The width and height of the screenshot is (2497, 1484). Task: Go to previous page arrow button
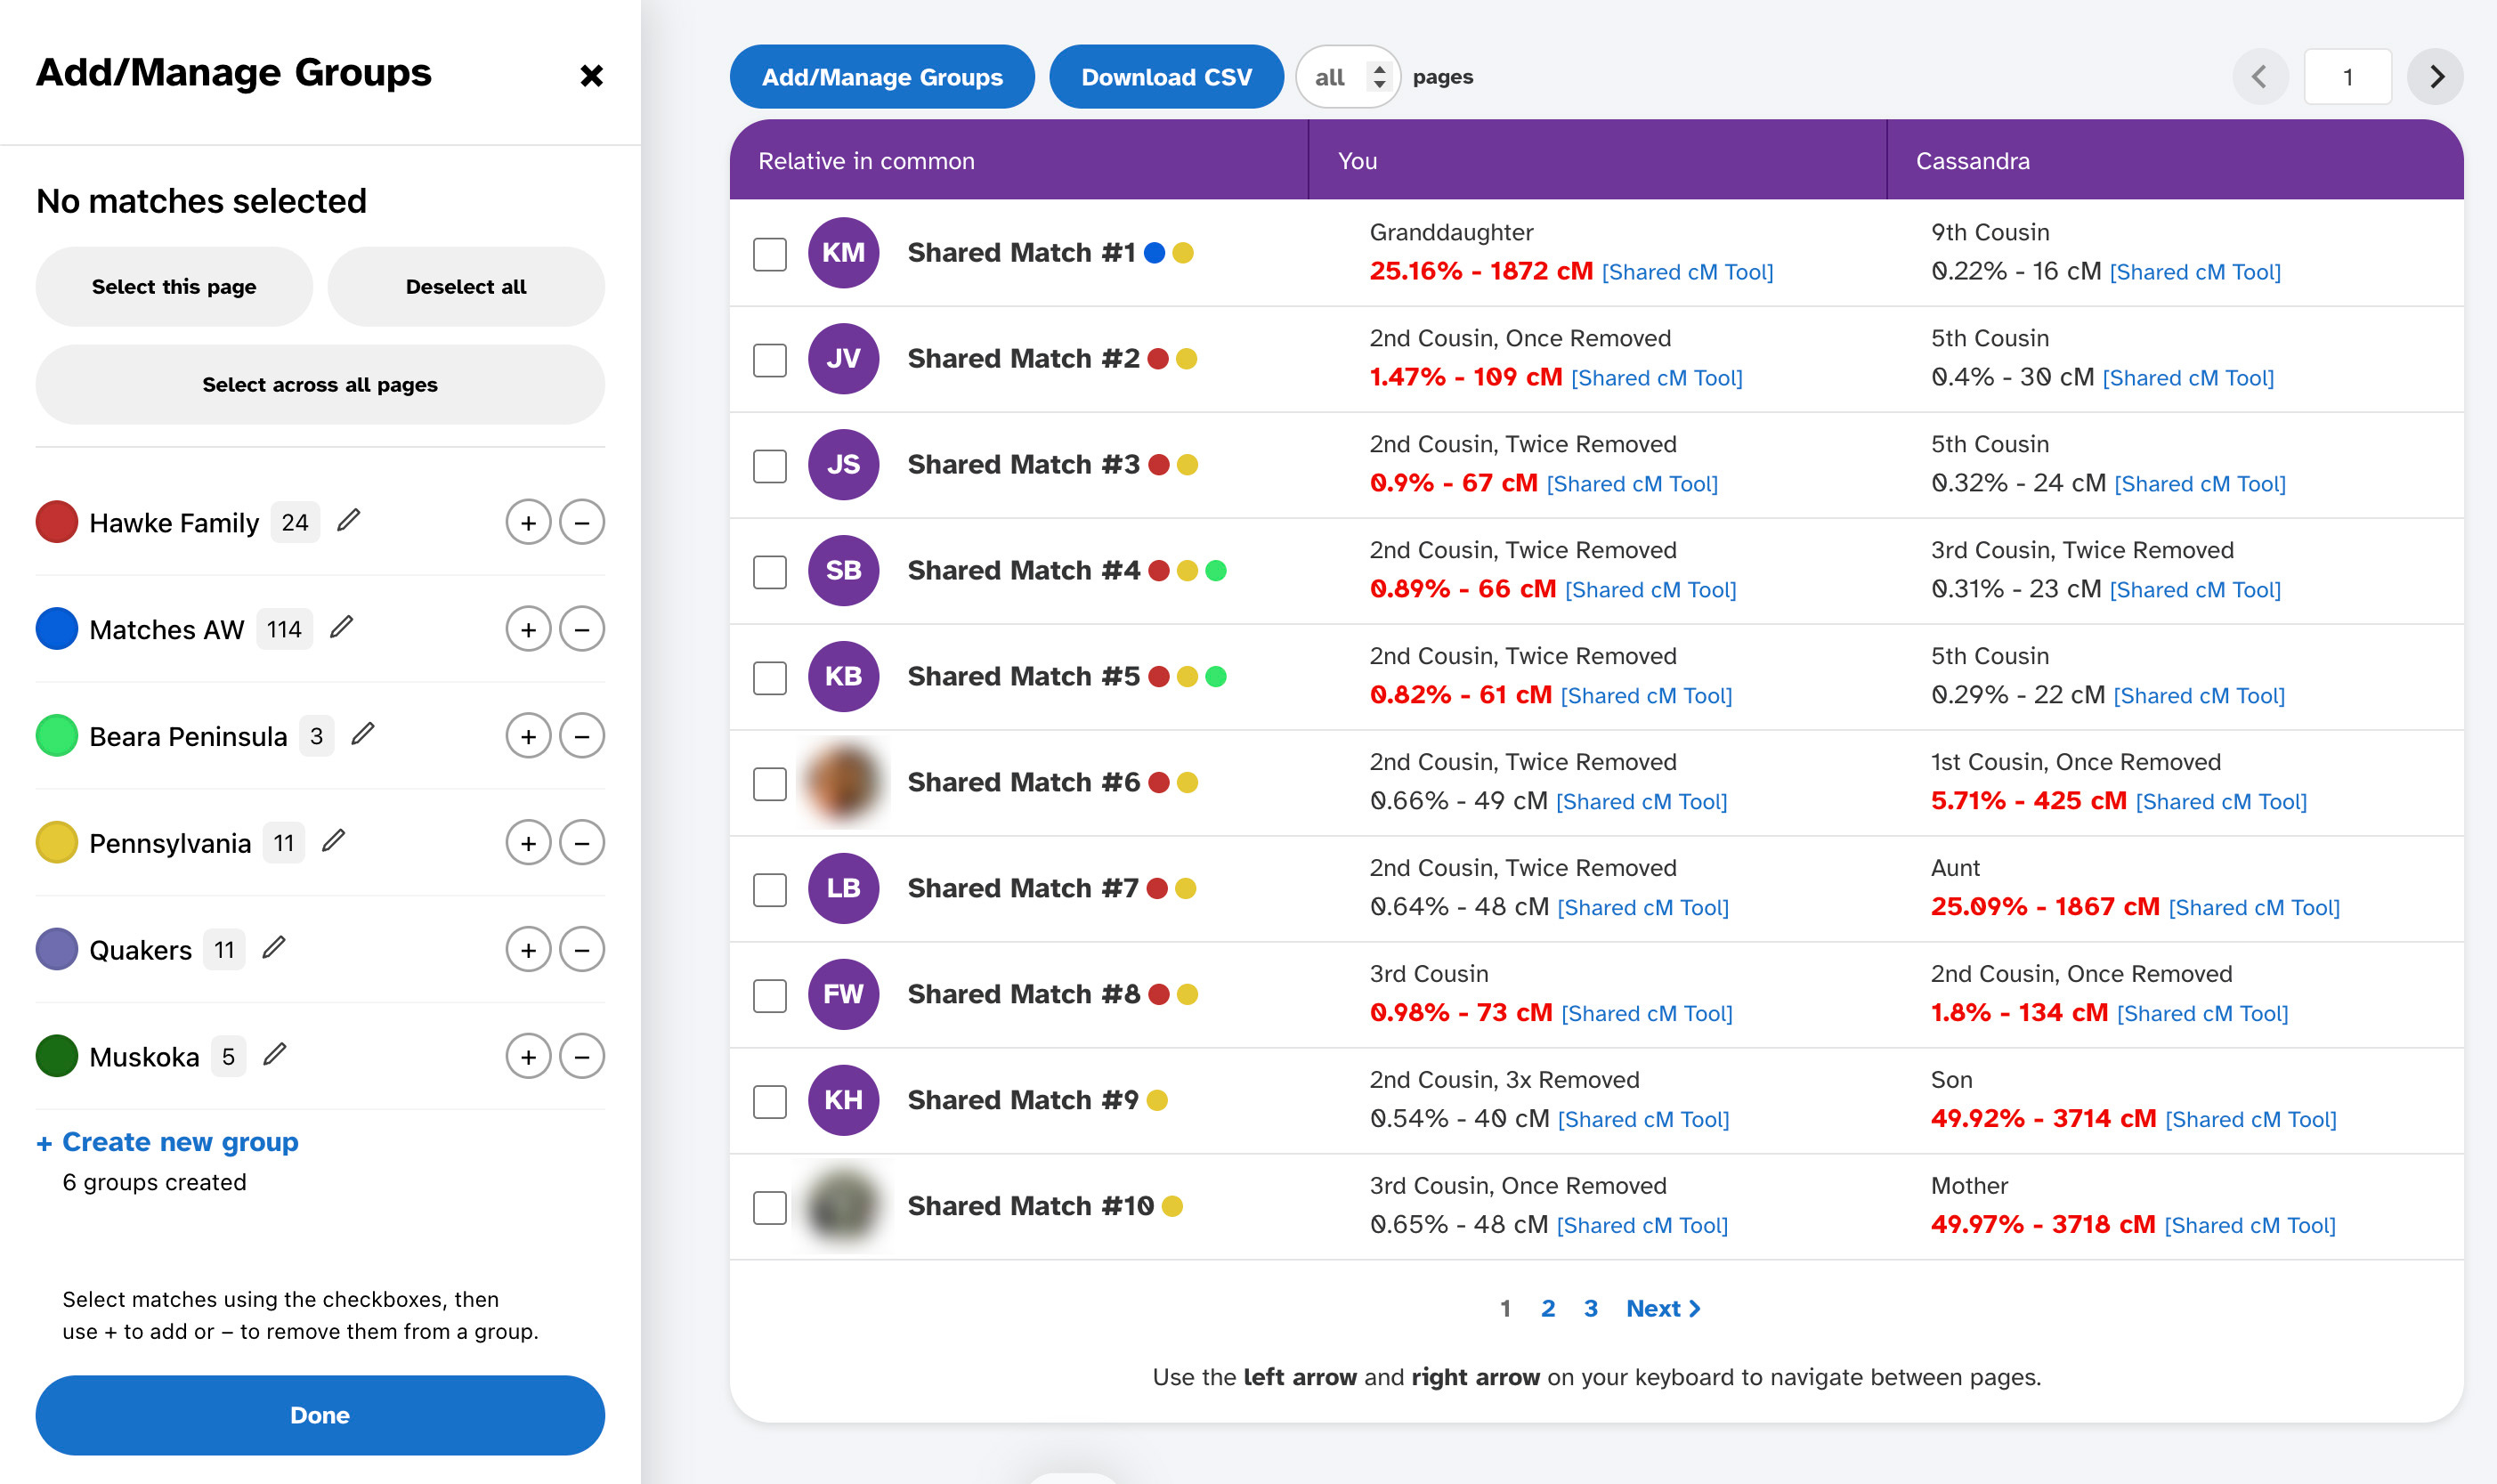tap(2259, 77)
